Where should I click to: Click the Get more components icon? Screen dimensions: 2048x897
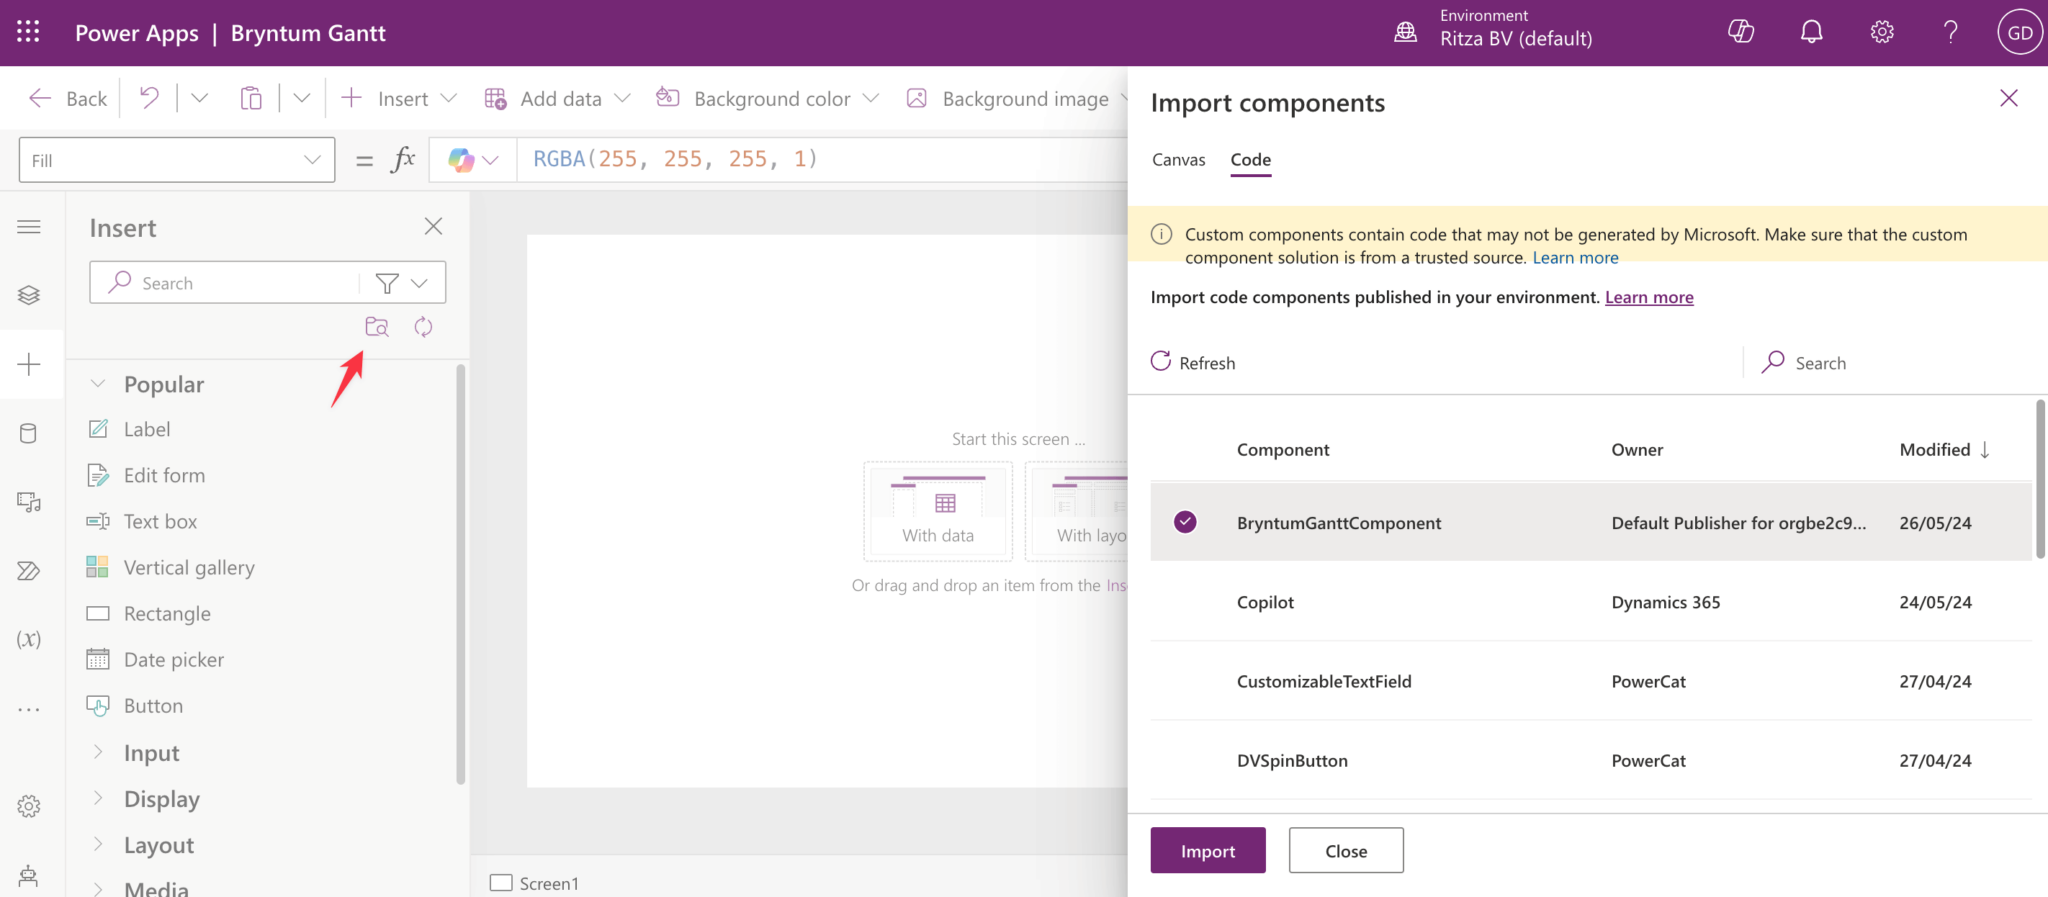(377, 327)
